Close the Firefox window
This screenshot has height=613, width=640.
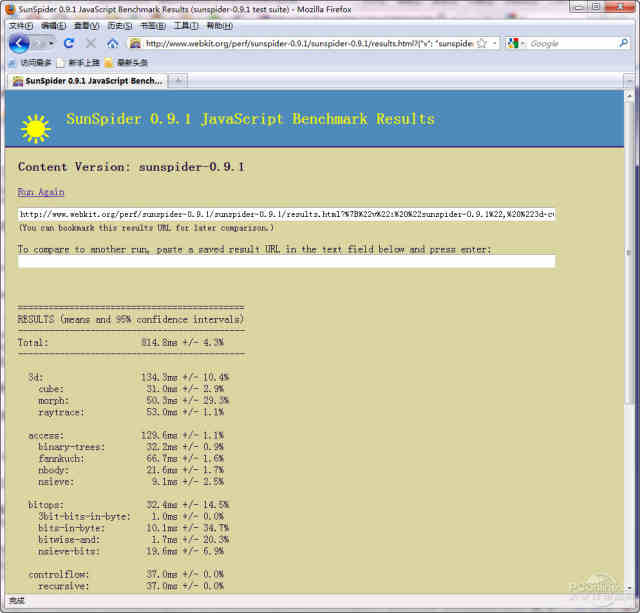620,6
